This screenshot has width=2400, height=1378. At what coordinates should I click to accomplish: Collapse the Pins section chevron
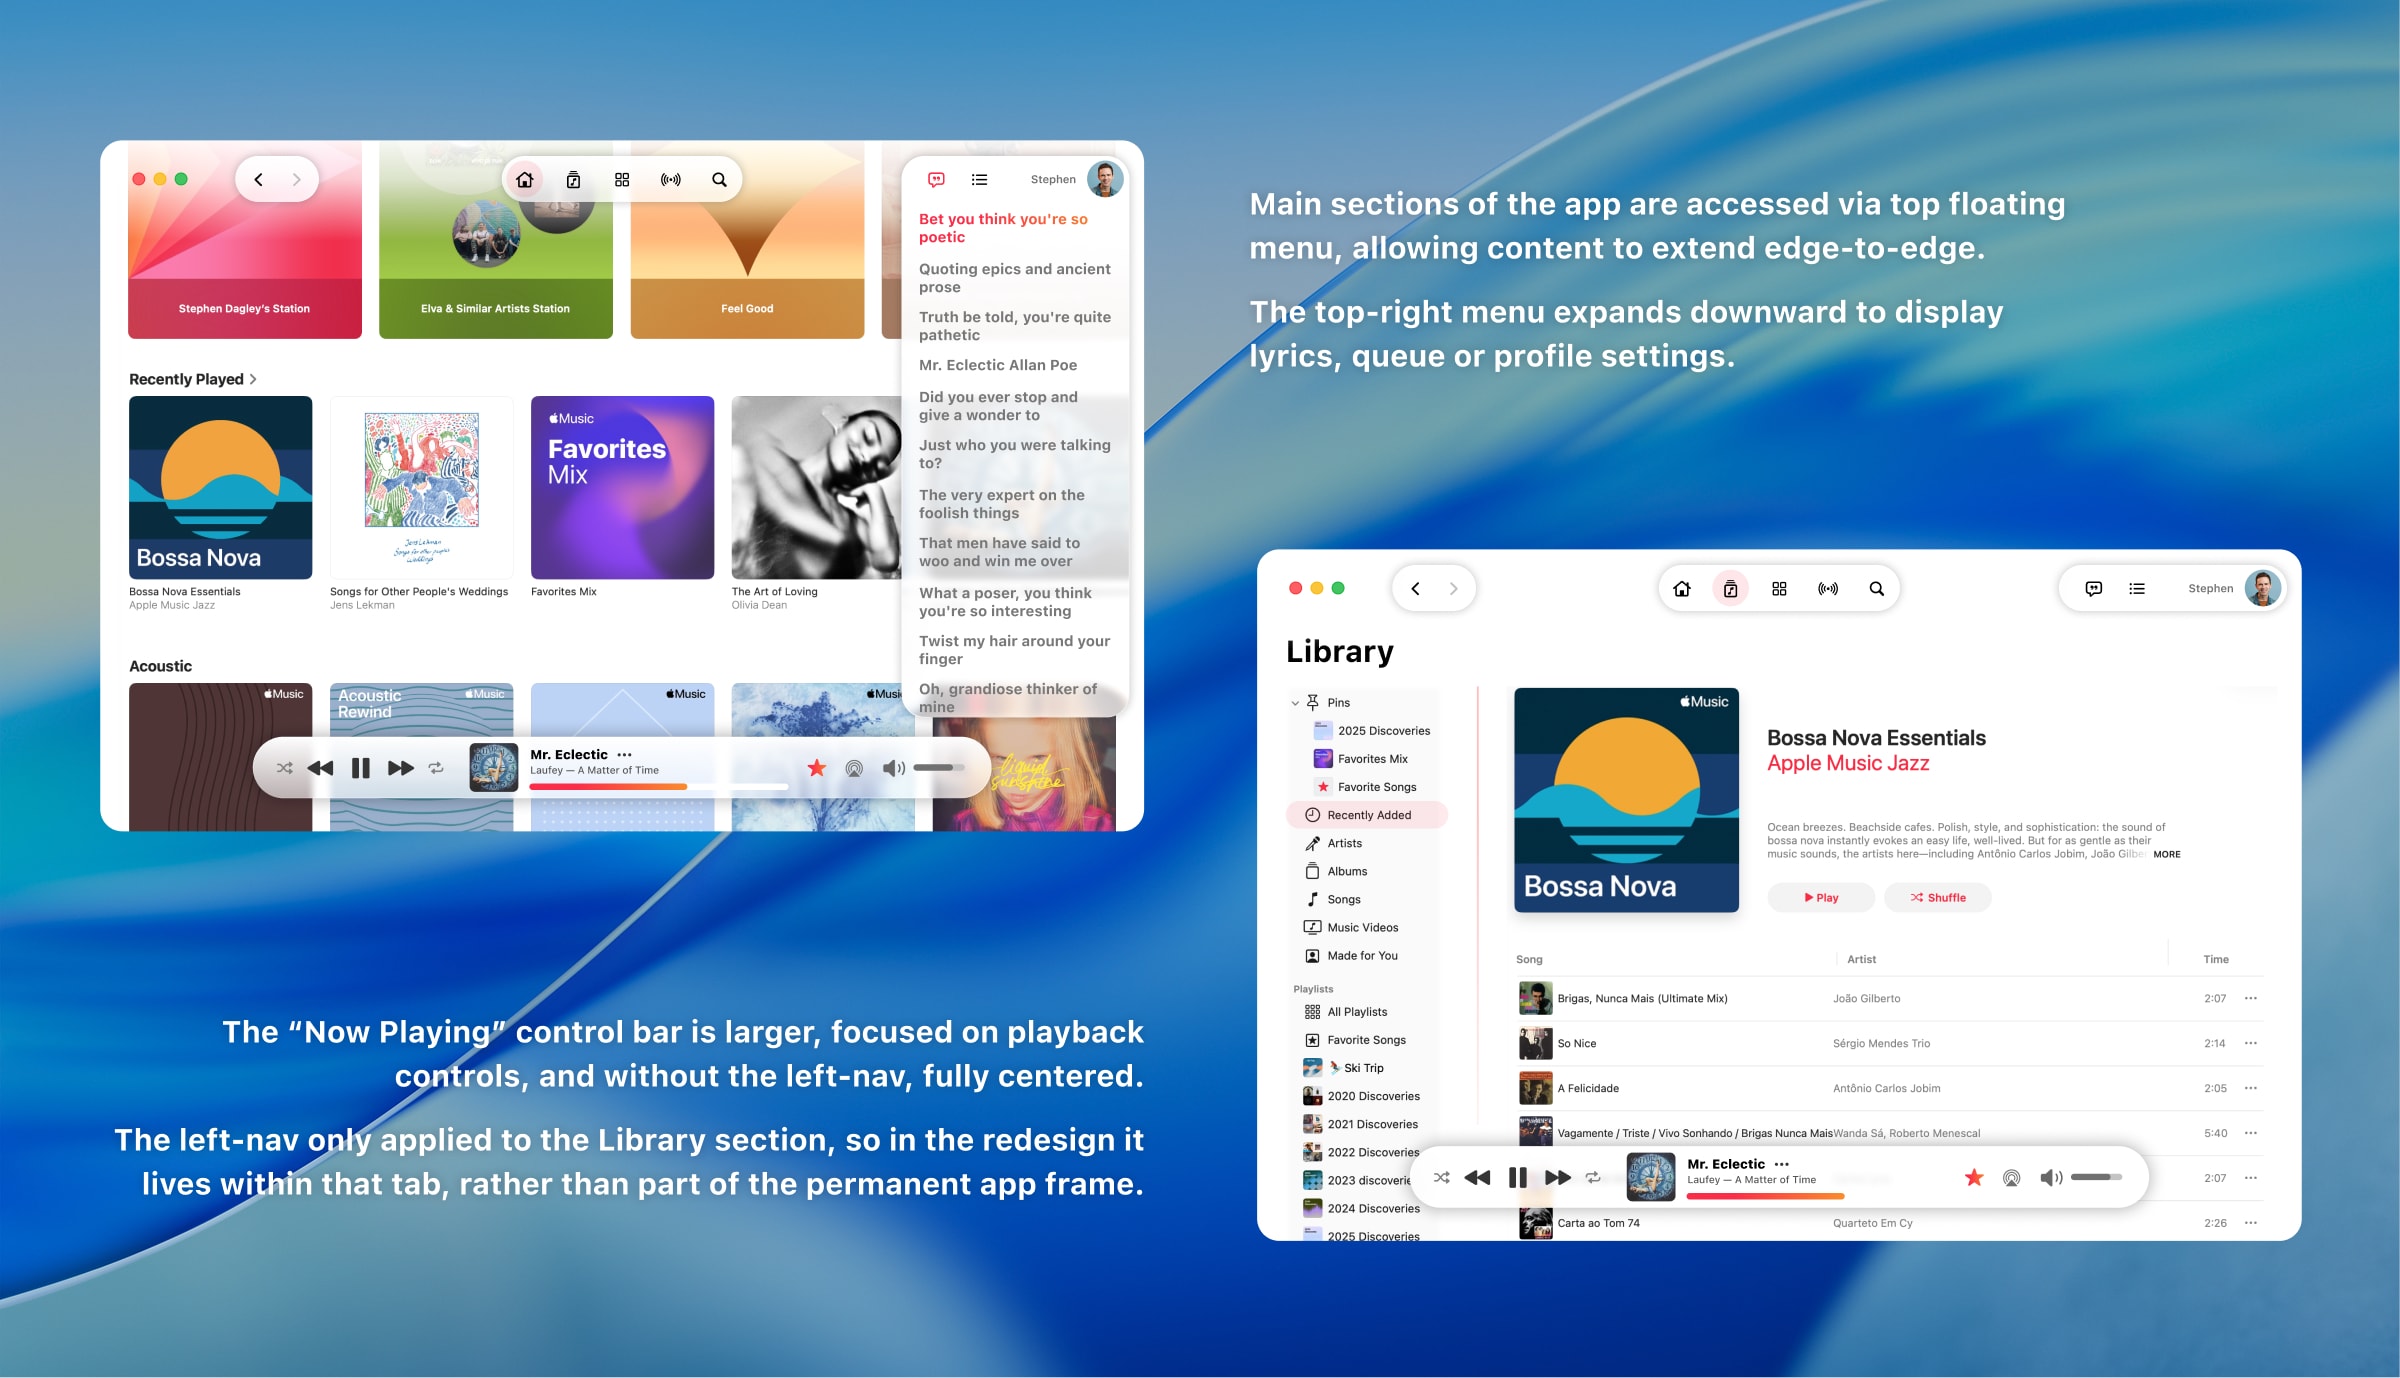(1295, 703)
